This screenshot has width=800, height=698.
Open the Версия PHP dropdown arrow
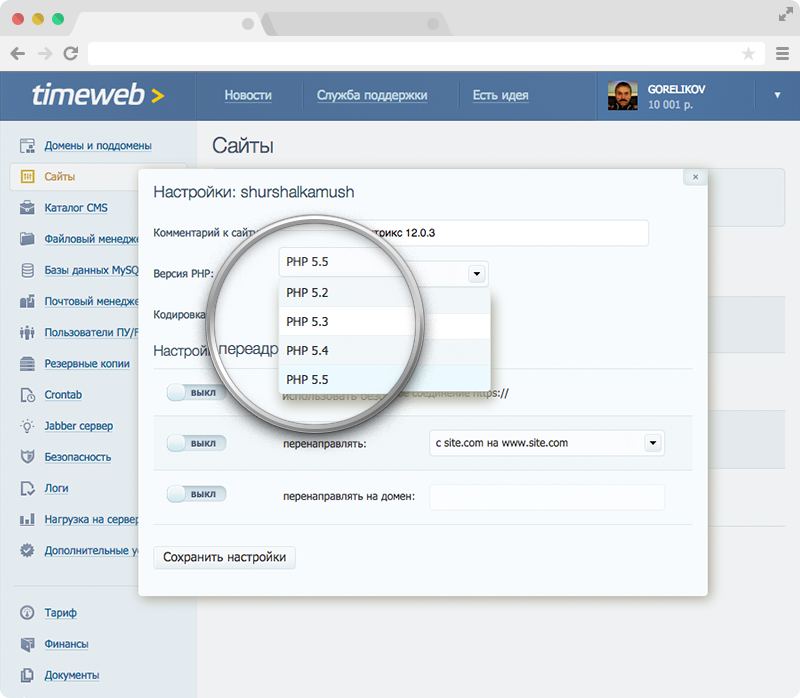477,273
